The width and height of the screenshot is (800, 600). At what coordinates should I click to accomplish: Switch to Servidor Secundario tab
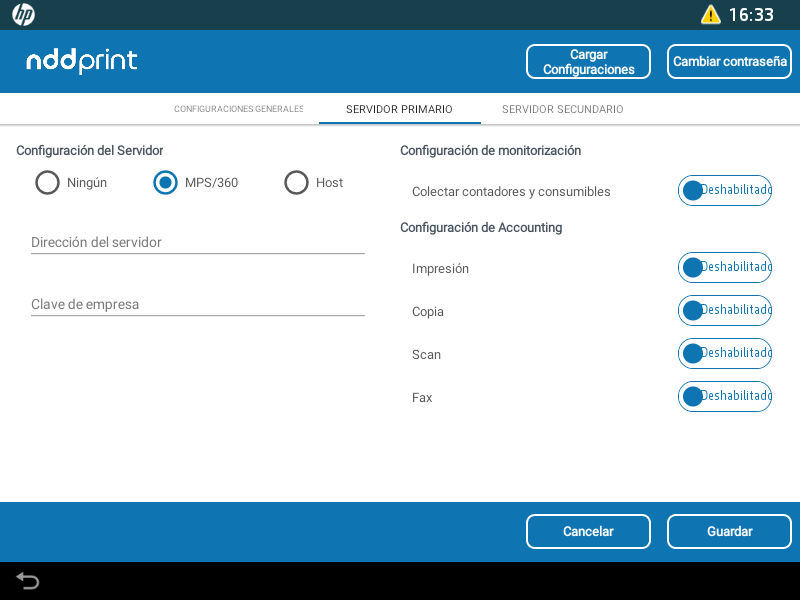562,109
